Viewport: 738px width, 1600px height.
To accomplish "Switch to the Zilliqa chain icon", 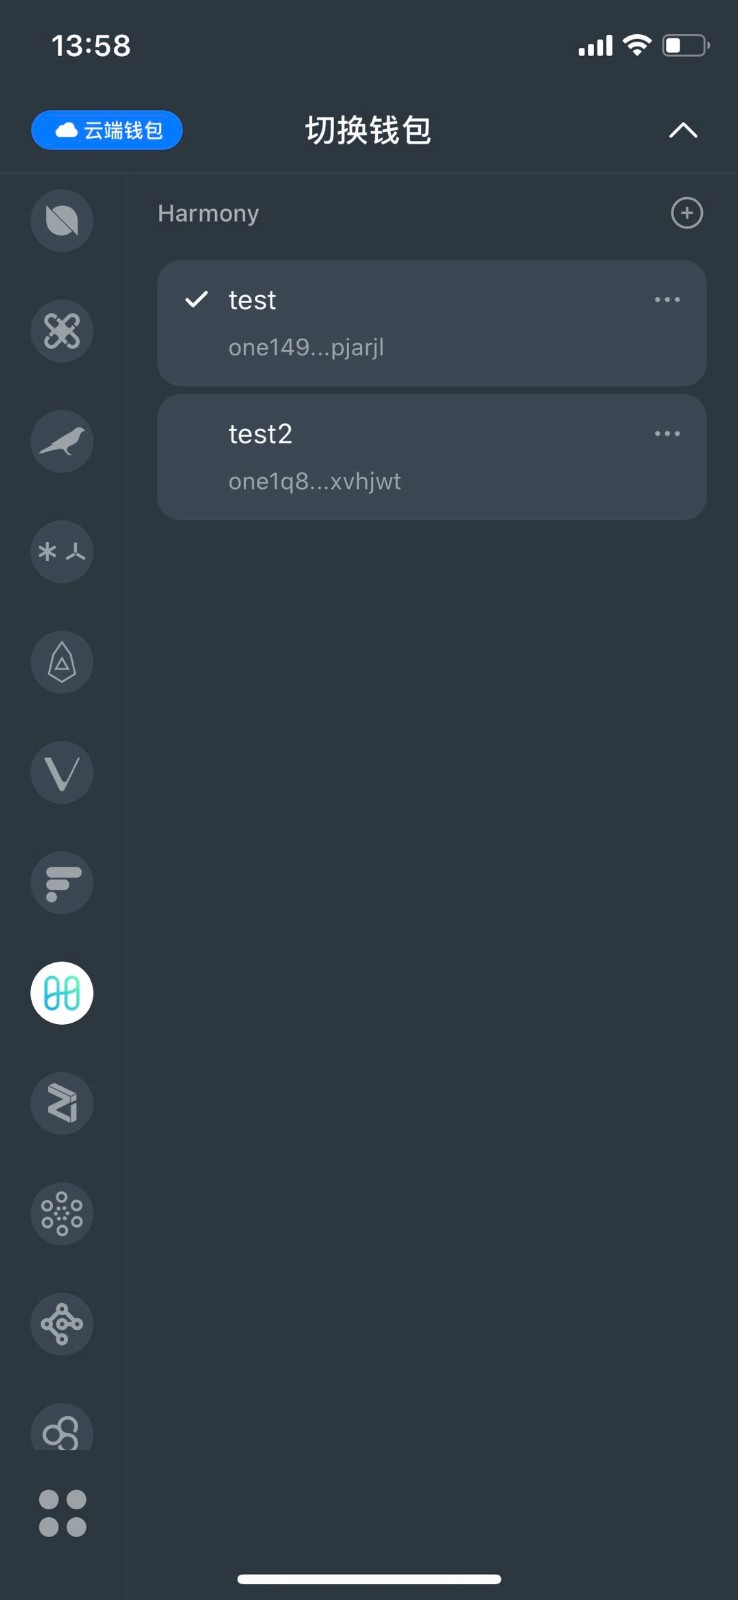I will [x=62, y=1103].
